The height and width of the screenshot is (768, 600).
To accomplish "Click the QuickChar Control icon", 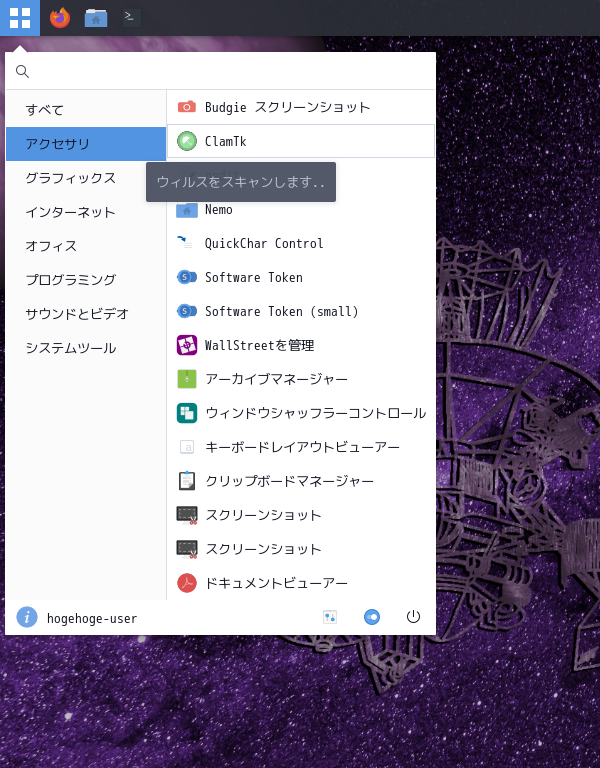I will [x=187, y=243].
